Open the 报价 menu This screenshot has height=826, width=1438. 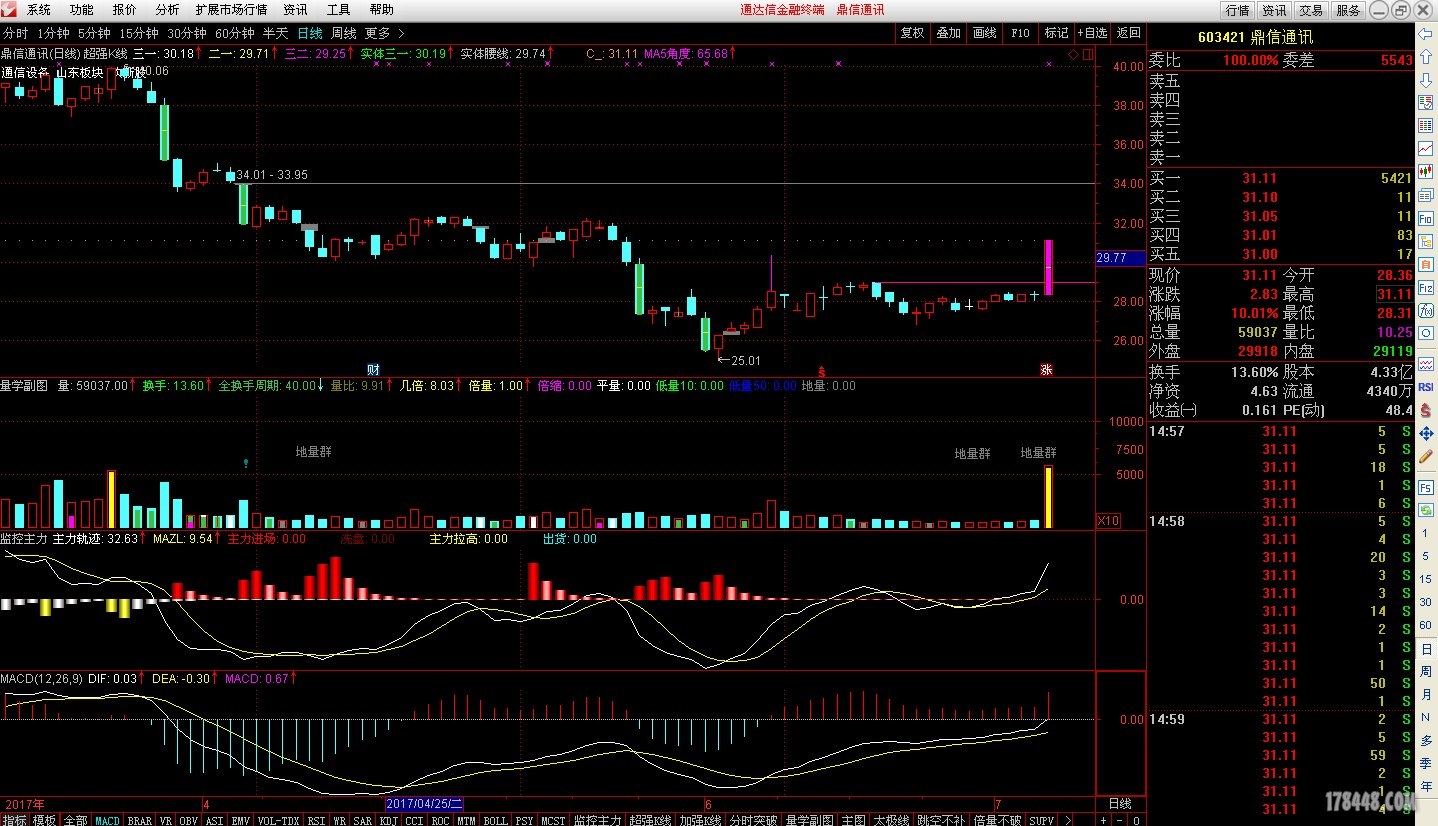(125, 10)
